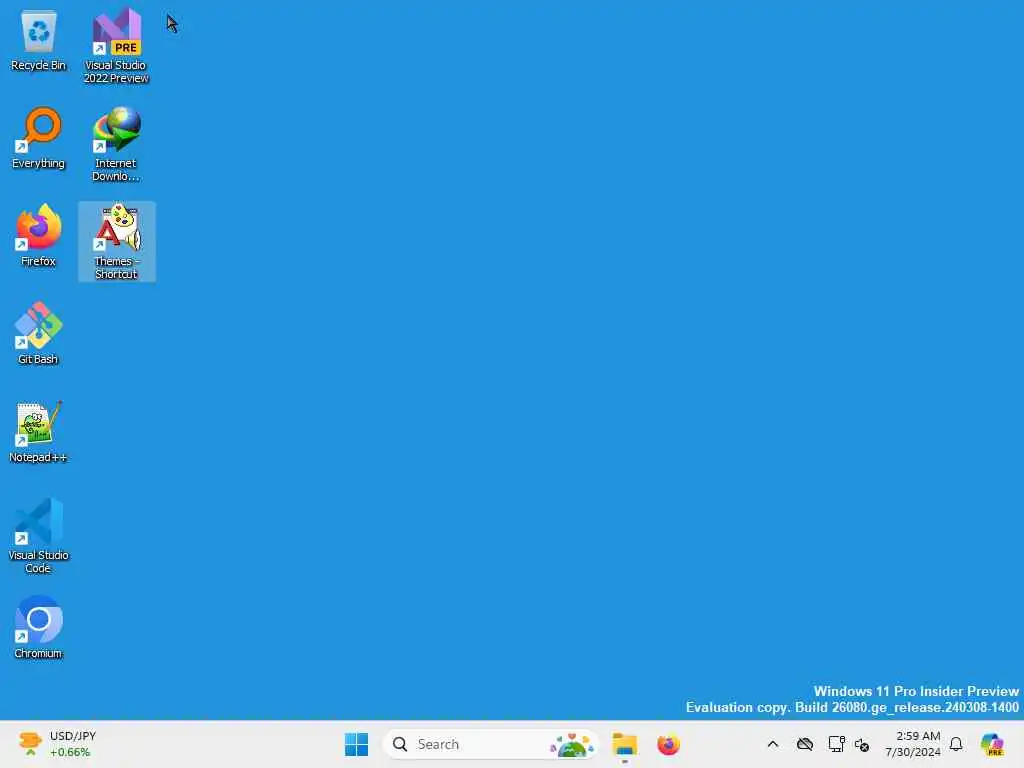The image size is (1024, 768).
Task: Select the Notepad++ desktop shortcut
Action: (39, 432)
